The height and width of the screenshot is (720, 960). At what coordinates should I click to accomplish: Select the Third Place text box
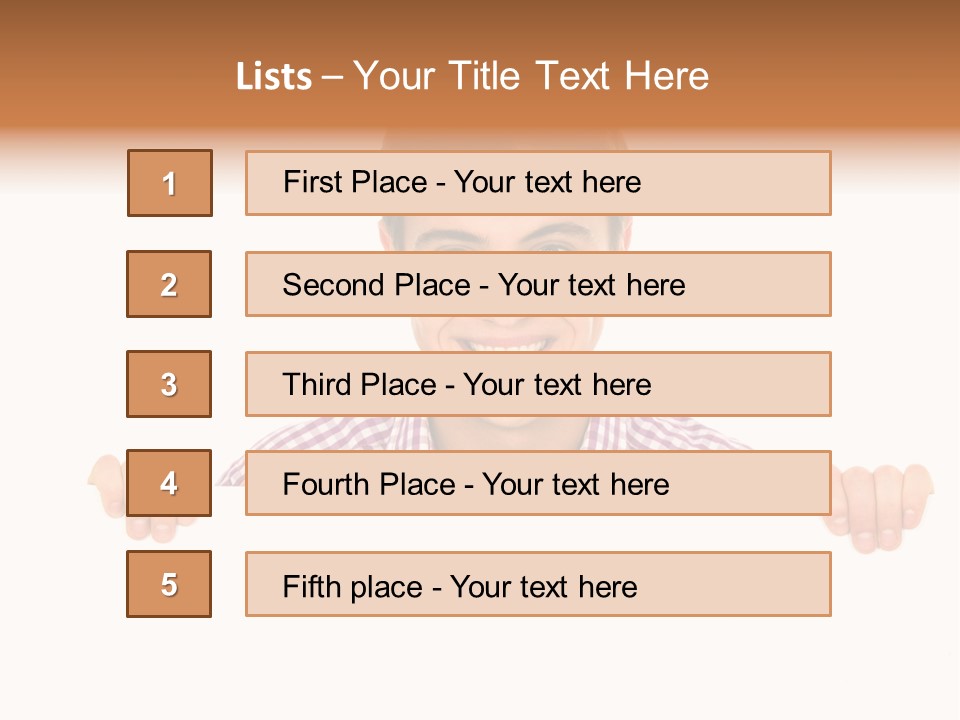538,384
